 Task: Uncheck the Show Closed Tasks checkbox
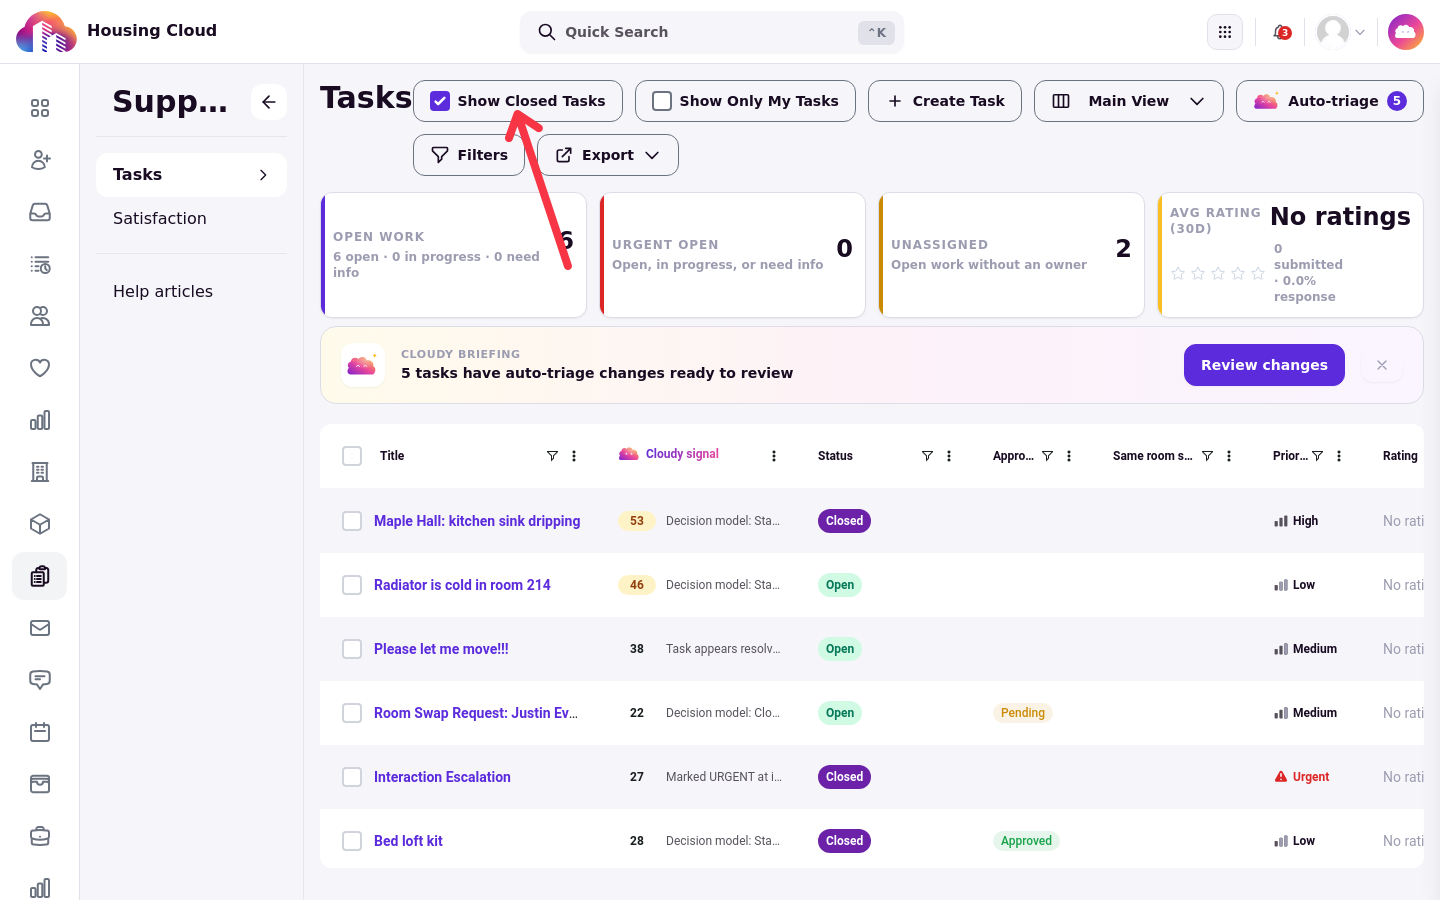(440, 101)
